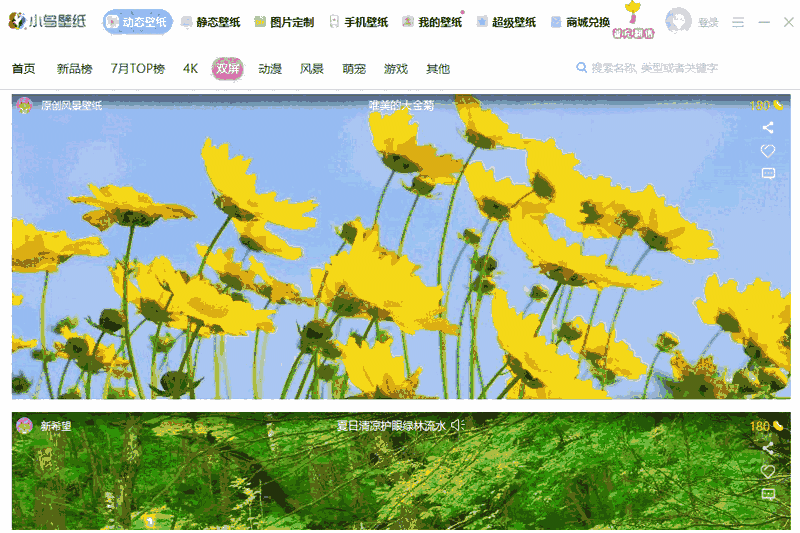The height and width of the screenshot is (533, 800).
Task: Click the 夏日清凉护眼绿林流水 title
Action: pos(391,425)
